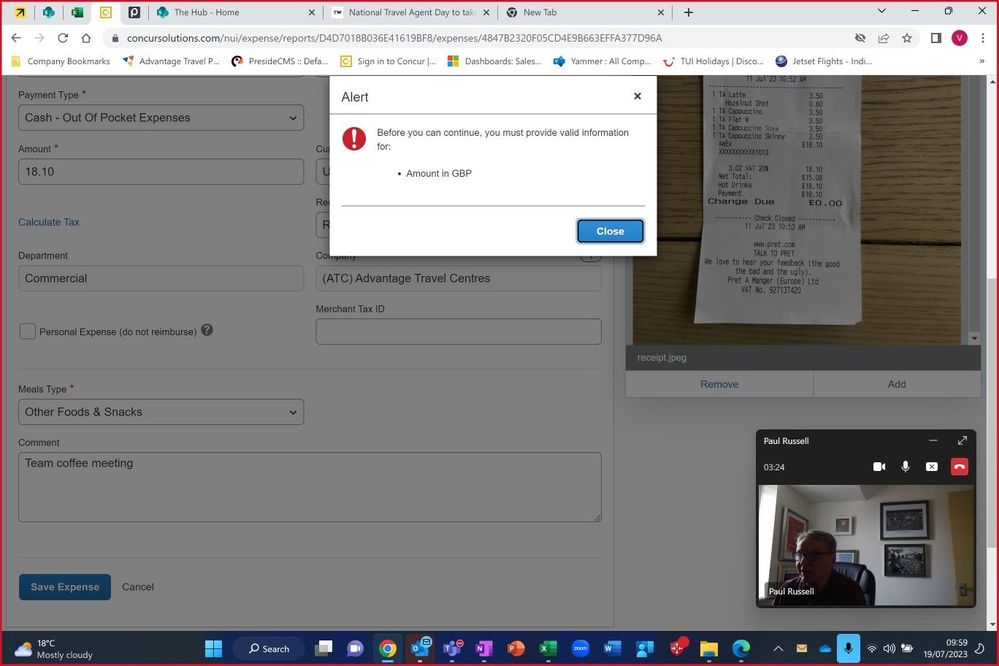The width and height of the screenshot is (999, 666).
Task: Open the TUI Holidays bookmark
Action: [714, 61]
